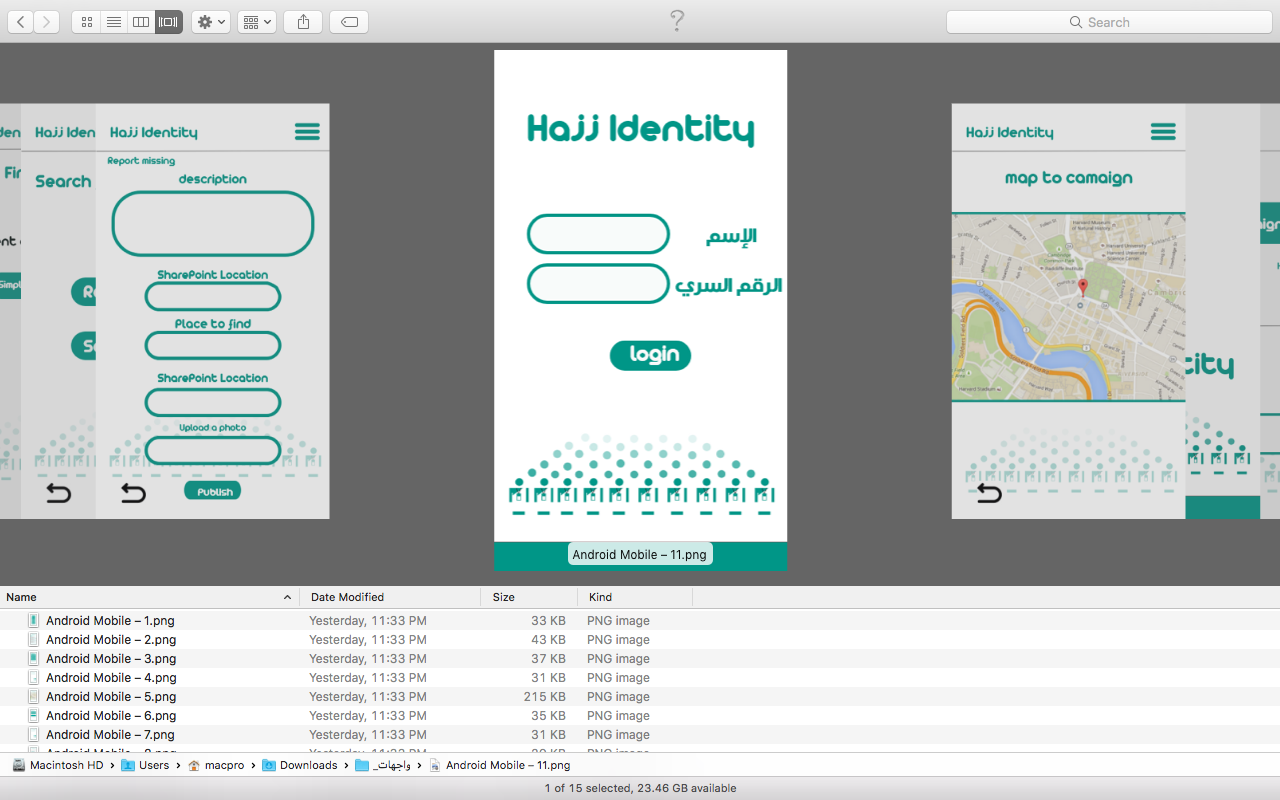Select the Report missing cover flow preview

point(212,311)
